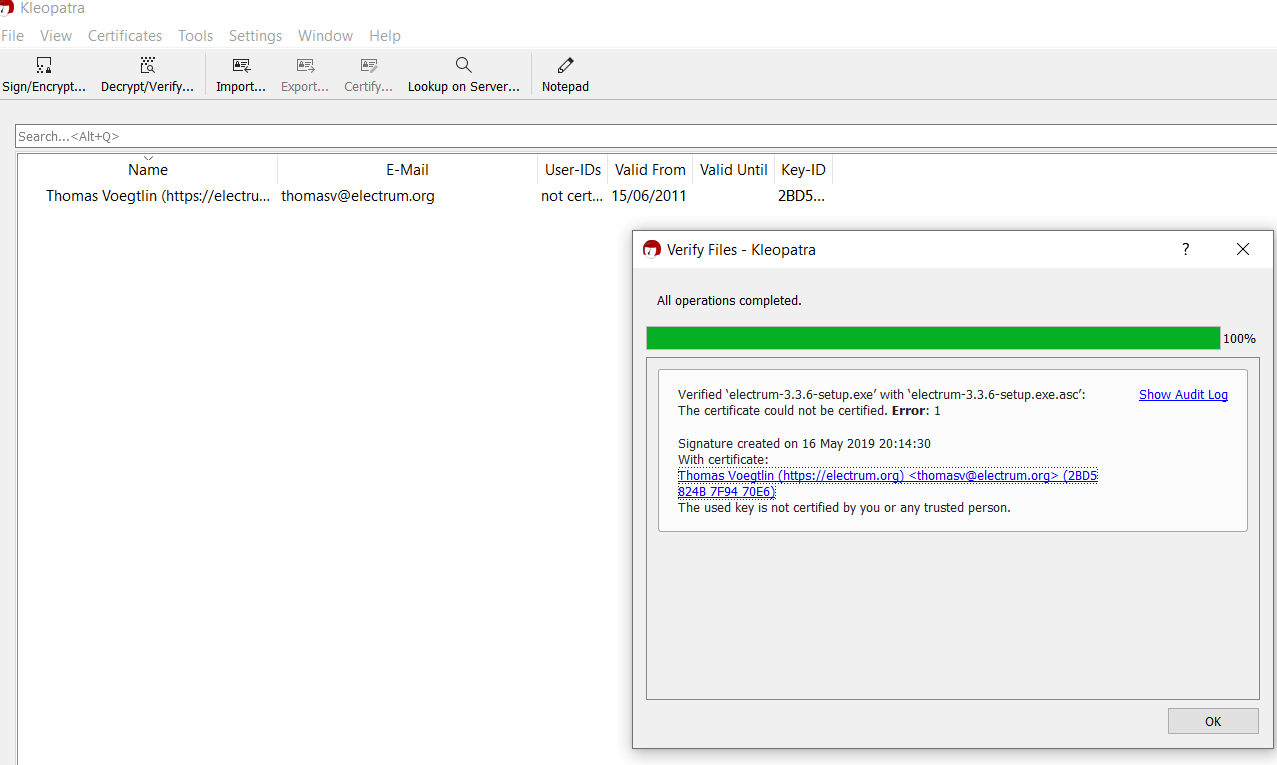Open the Show Audit Log link

(x=1183, y=395)
